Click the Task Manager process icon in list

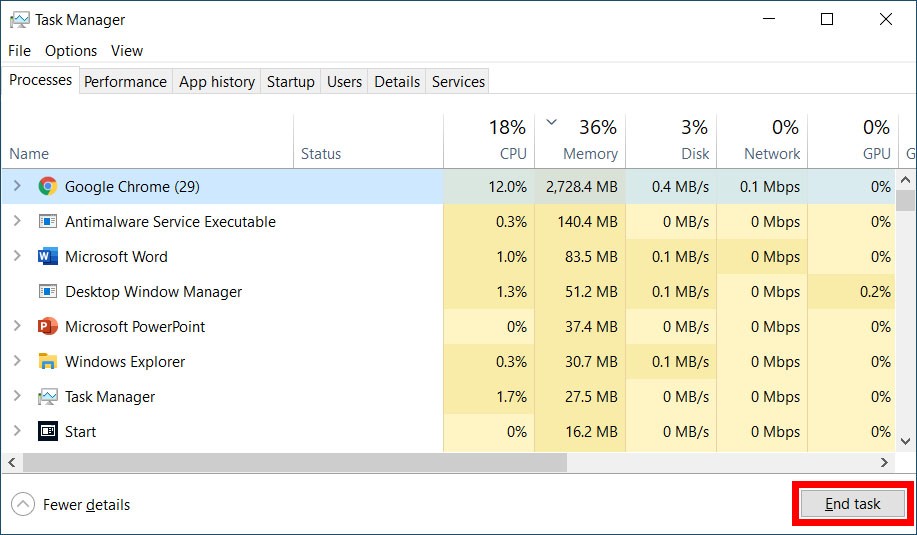pyautogui.click(x=47, y=396)
